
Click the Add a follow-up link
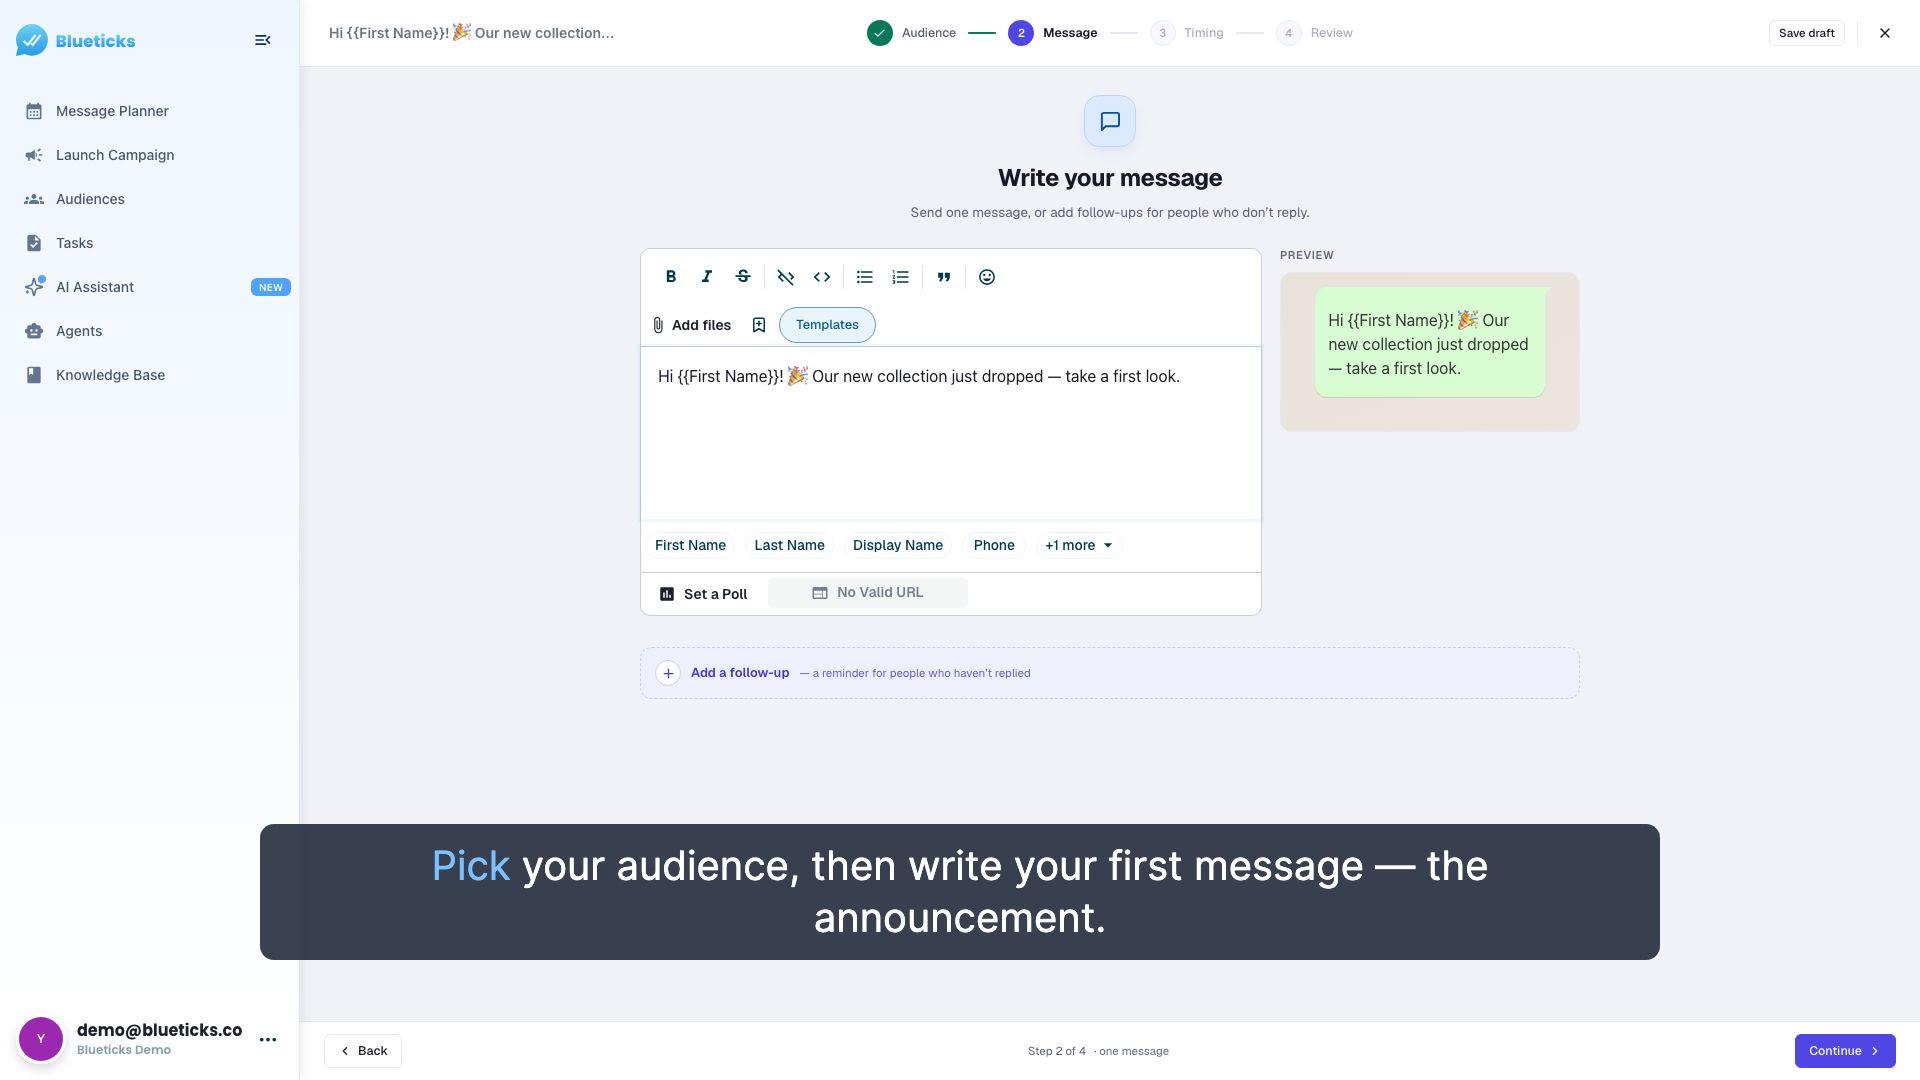tap(740, 673)
